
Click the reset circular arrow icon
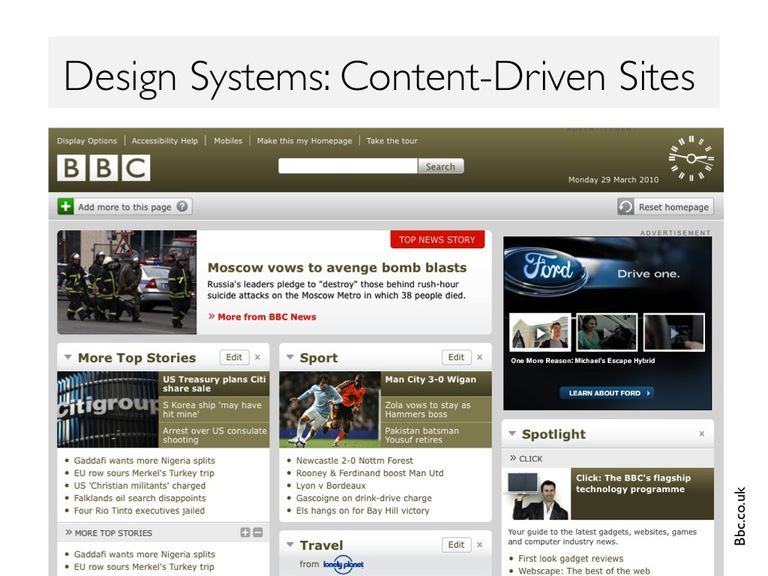click(x=625, y=207)
